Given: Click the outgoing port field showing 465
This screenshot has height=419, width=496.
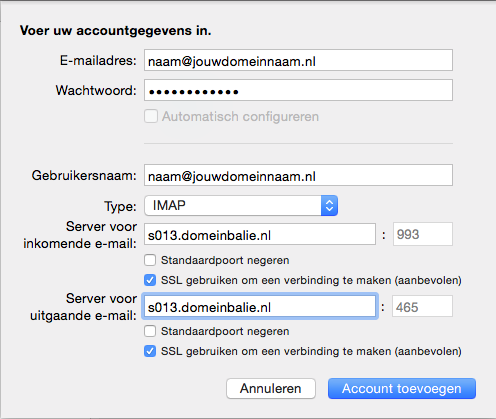Looking at the screenshot, I should pyautogui.click(x=422, y=306).
